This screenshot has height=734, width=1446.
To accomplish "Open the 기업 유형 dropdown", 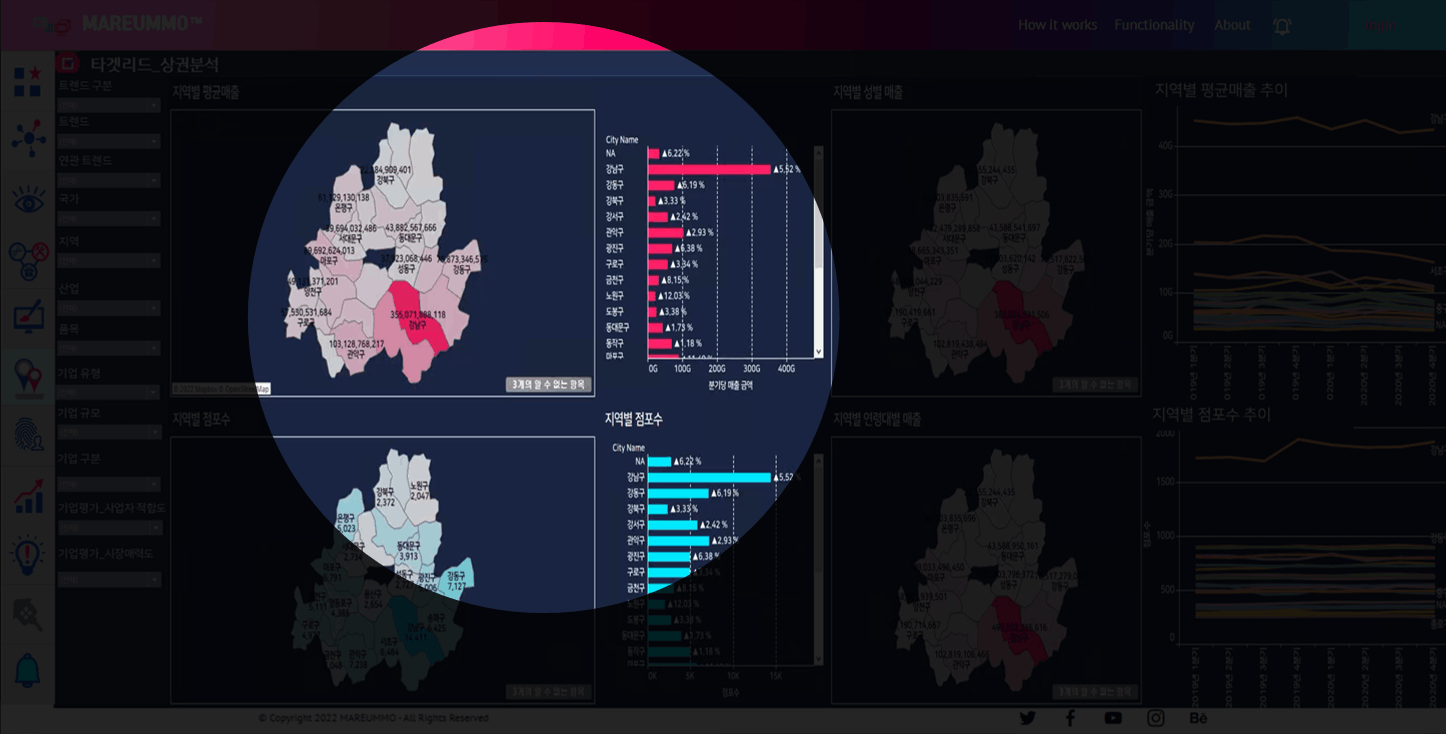I will (108, 392).
